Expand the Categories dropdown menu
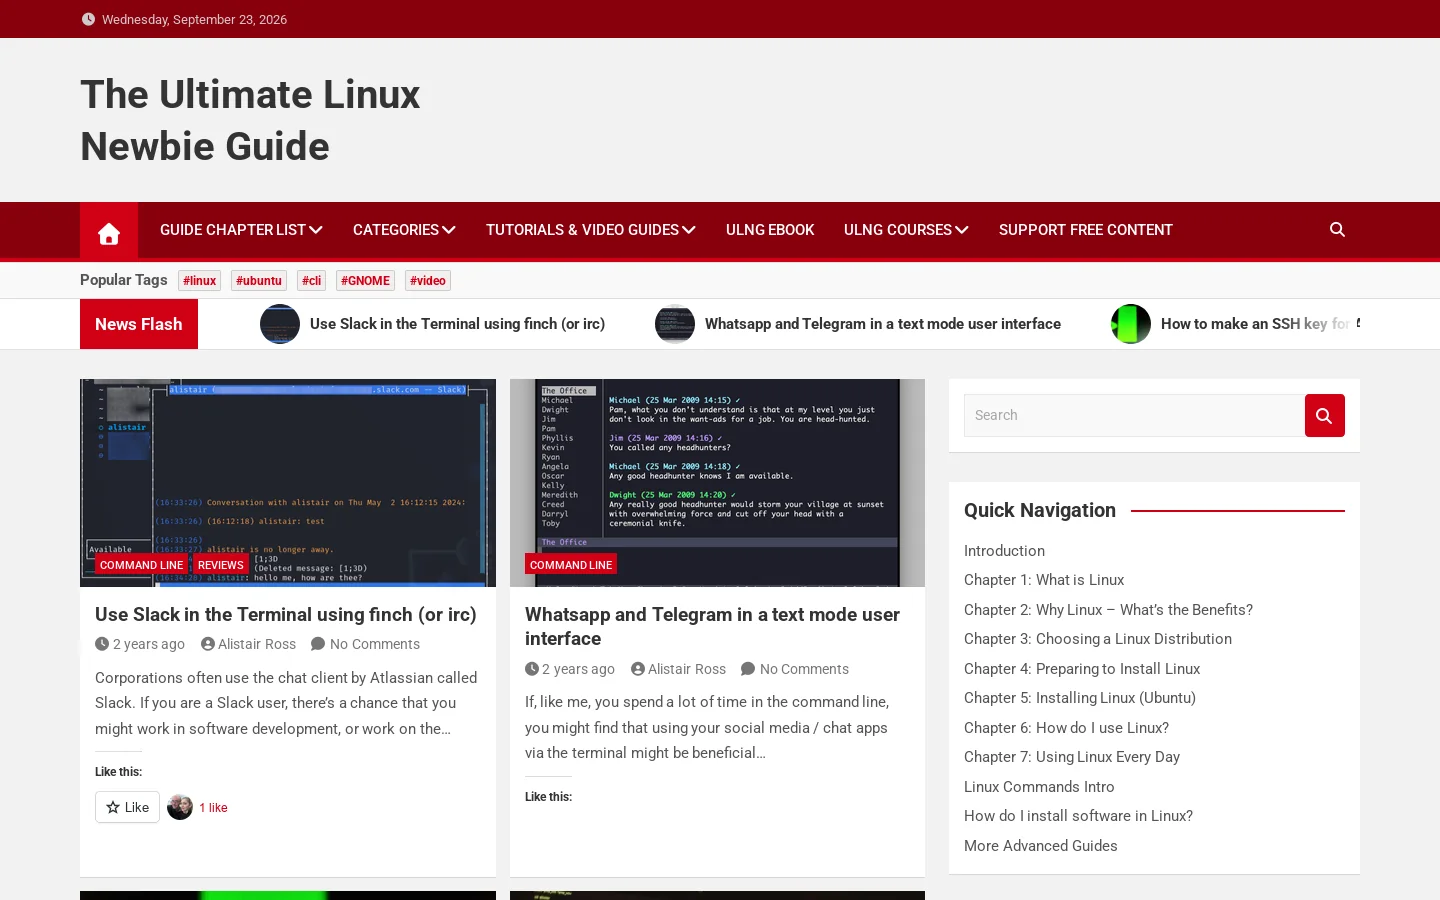This screenshot has height=900, width=1440. [x=404, y=230]
